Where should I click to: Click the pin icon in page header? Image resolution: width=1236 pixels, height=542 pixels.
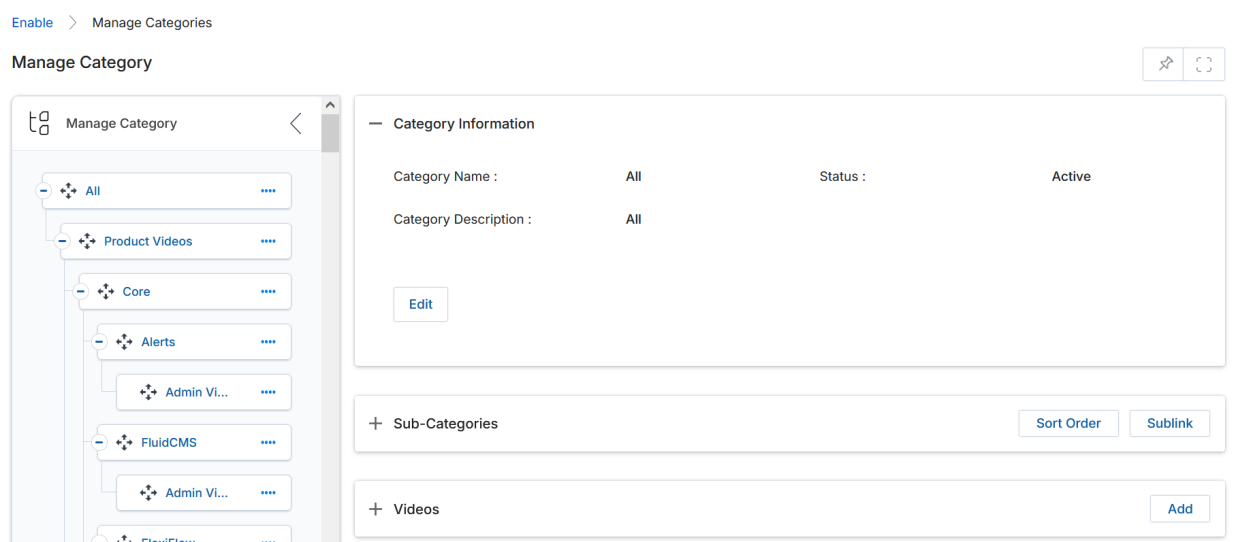[1165, 64]
